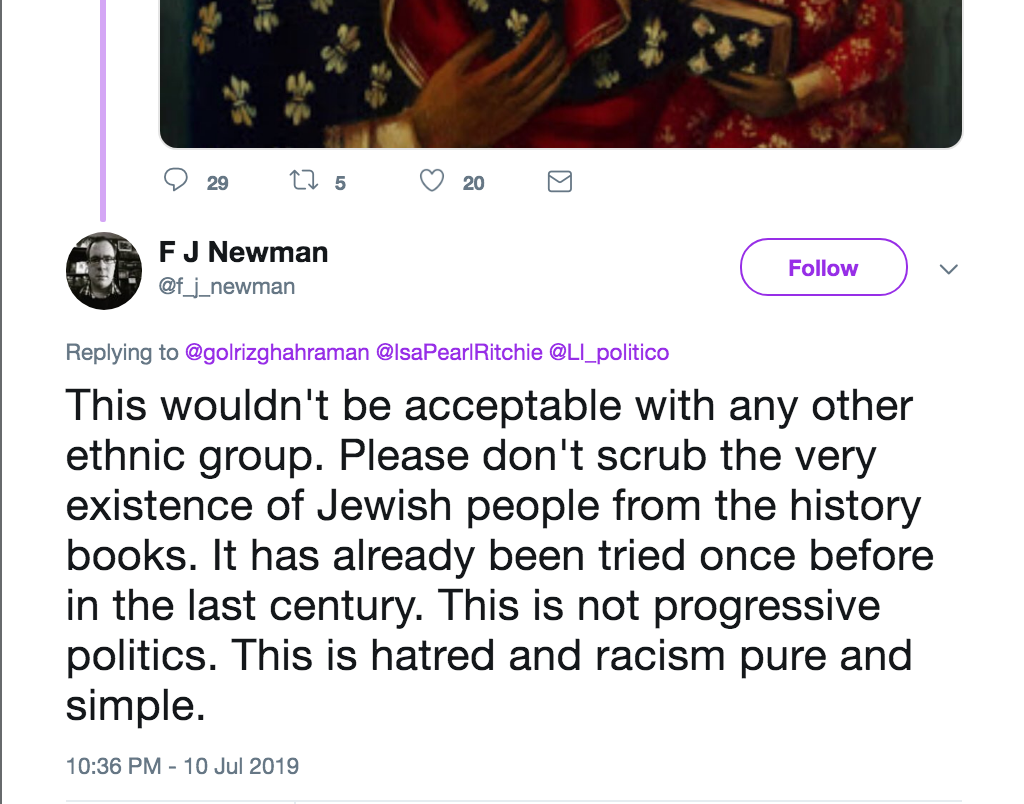Click the envelope direct message icon
1024x804 pixels.
point(560,181)
